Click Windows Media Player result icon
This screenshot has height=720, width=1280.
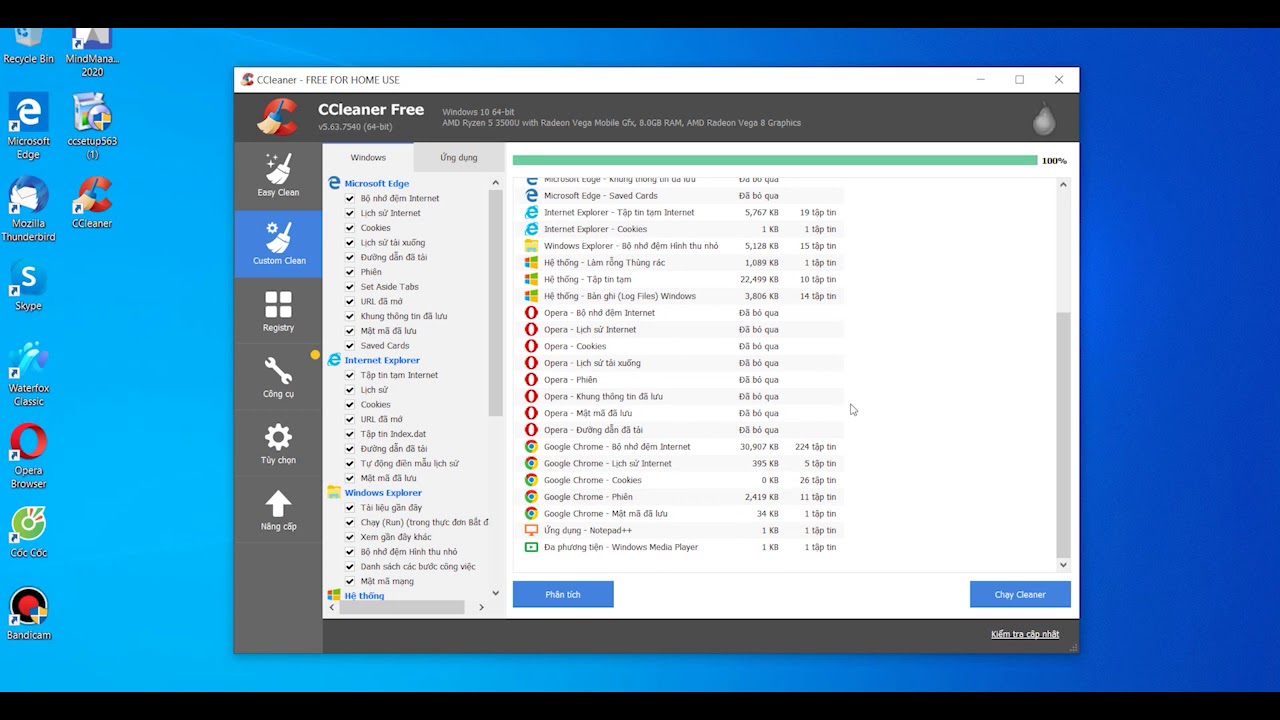(531, 547)
